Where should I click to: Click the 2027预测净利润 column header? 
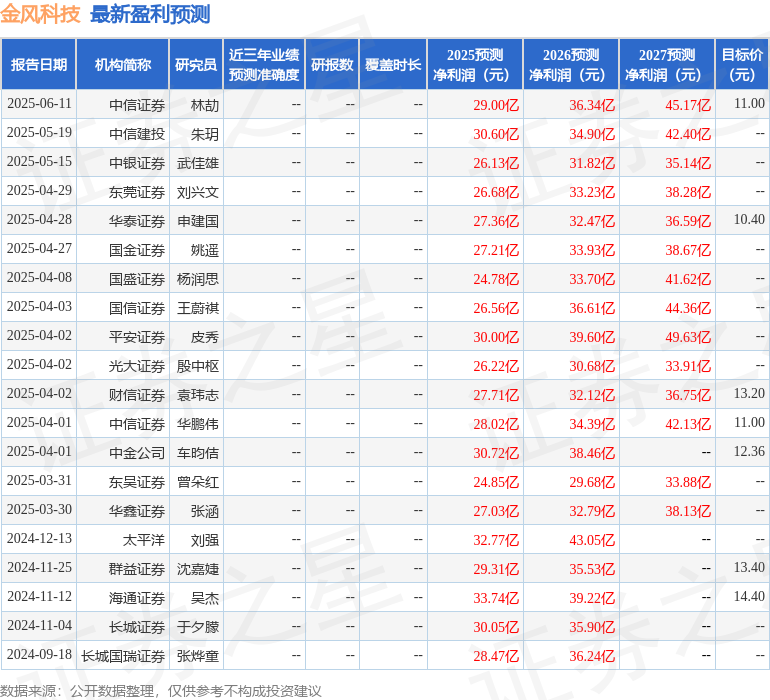pos(667,65)
